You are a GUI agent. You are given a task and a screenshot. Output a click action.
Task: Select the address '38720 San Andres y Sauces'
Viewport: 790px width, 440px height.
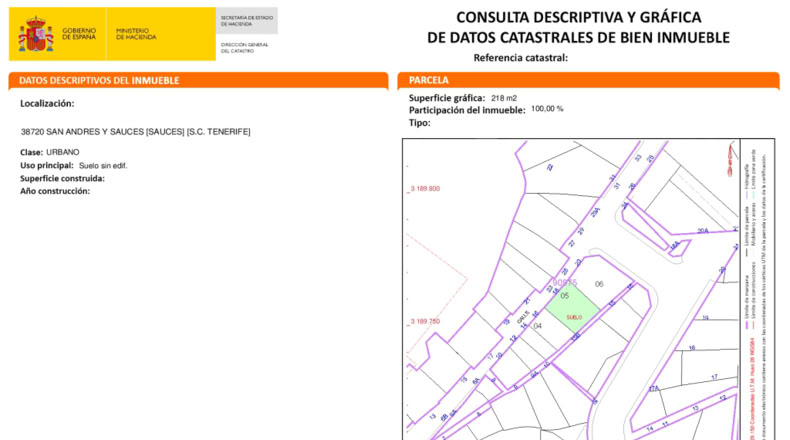coord(136,132)
